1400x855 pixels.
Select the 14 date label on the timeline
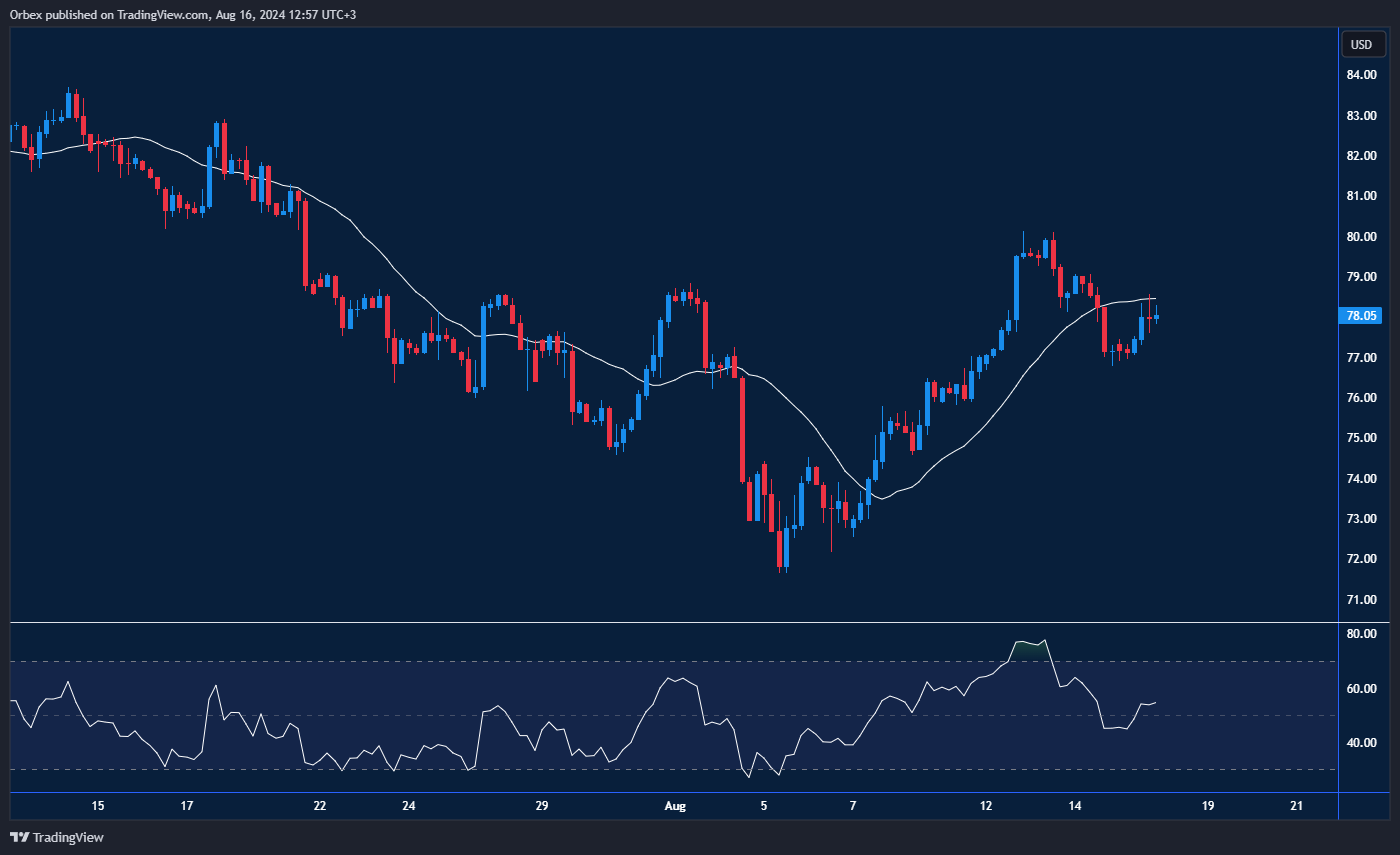click(1075, 806)
